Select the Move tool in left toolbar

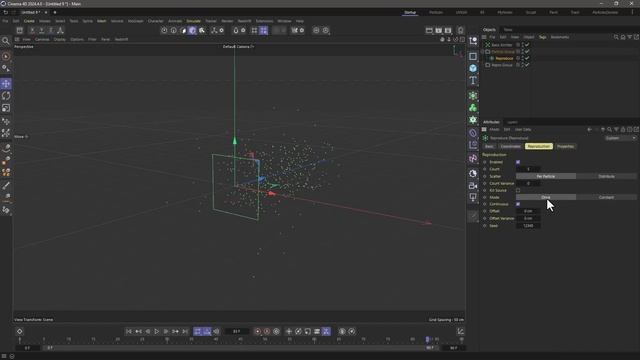click(6, 84)
